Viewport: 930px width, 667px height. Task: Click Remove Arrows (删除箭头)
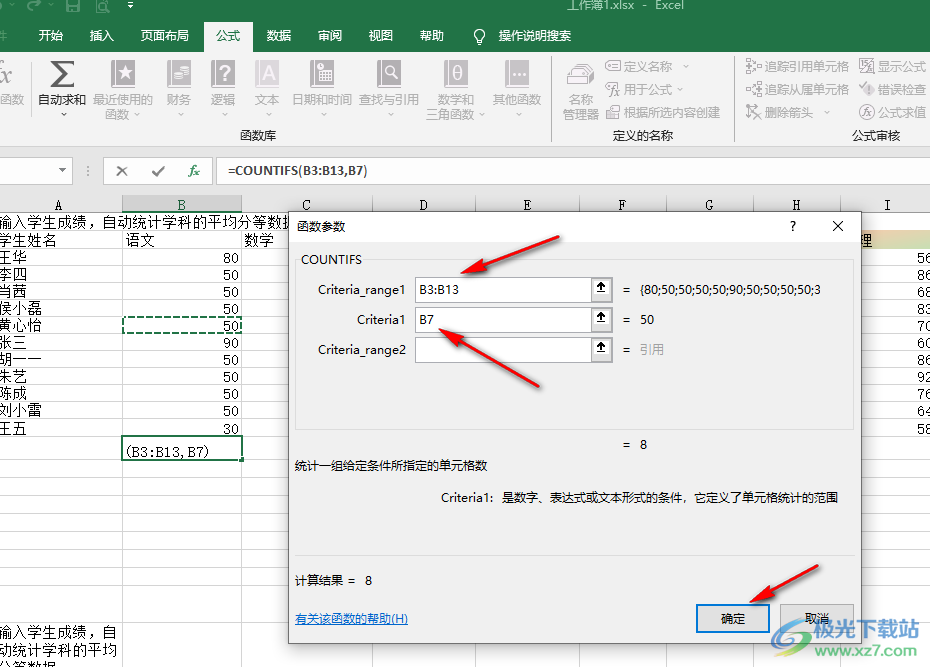[779, 112]
